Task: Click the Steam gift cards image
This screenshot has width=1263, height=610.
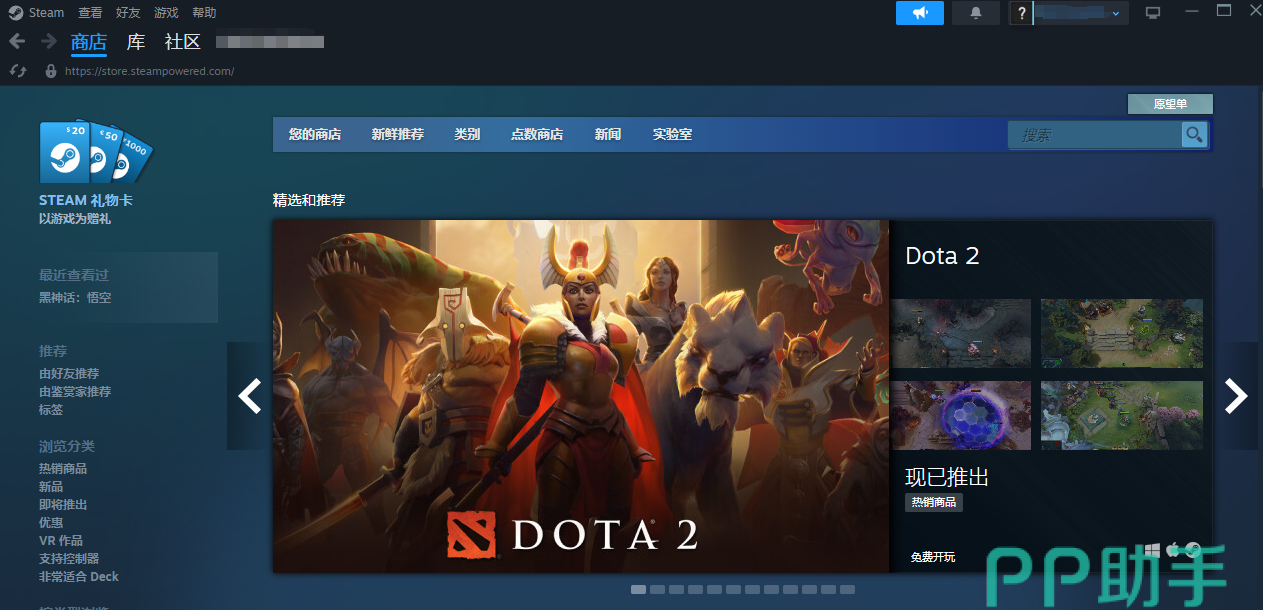Action: coord(96,153)
